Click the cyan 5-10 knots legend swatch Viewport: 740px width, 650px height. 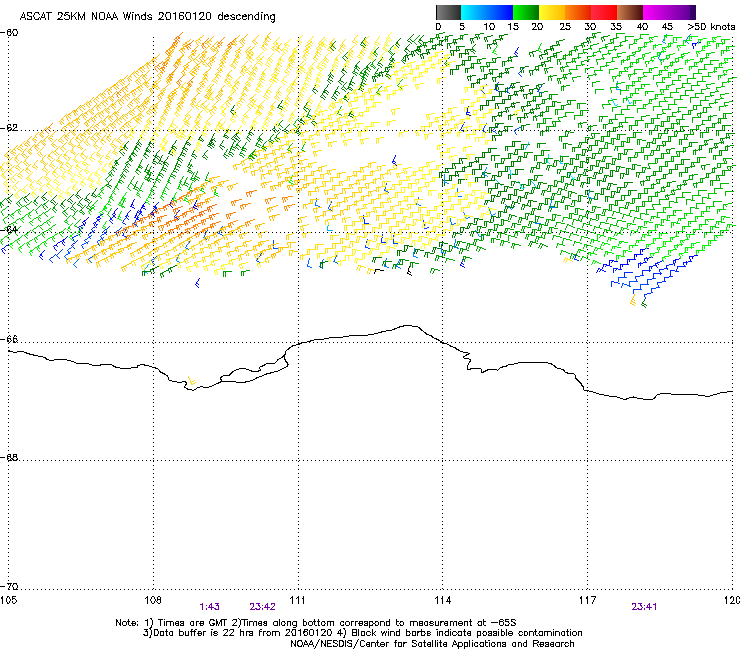click(x=475, y=12)
